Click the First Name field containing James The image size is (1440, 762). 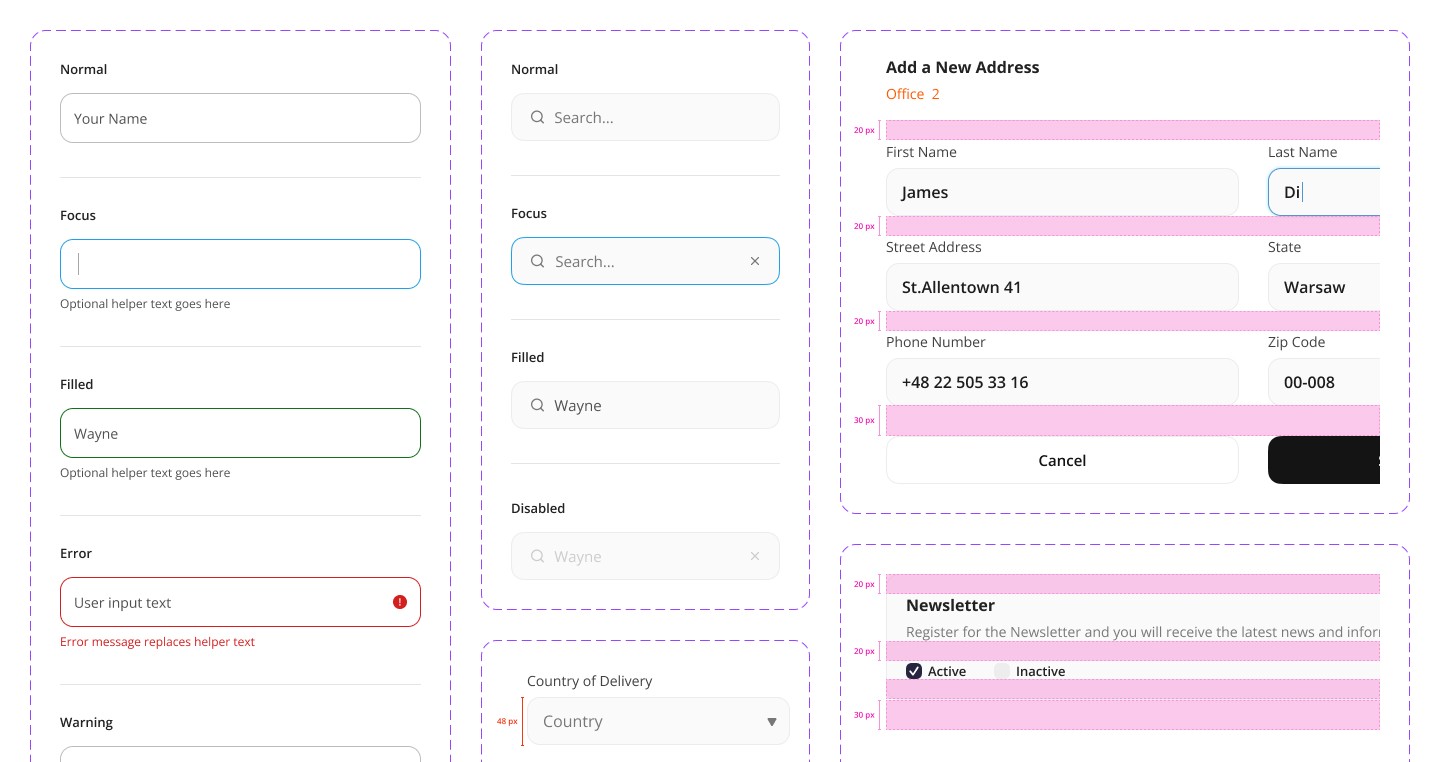1062,192
